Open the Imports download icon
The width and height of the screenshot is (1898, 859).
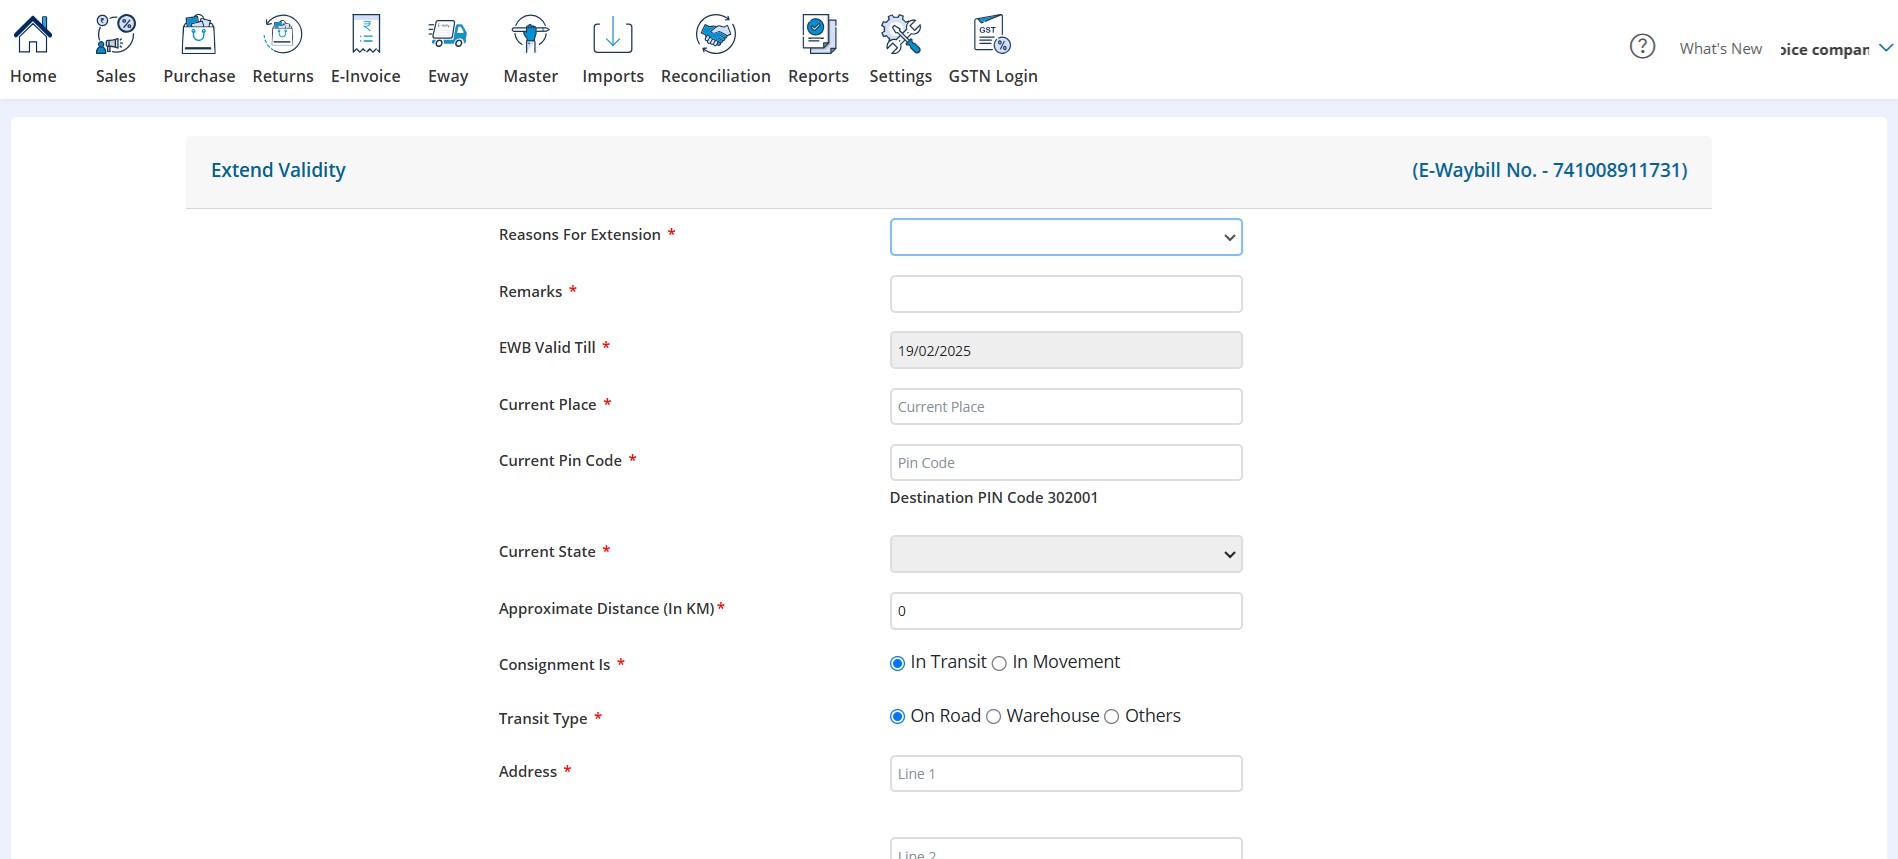point(613,35)
